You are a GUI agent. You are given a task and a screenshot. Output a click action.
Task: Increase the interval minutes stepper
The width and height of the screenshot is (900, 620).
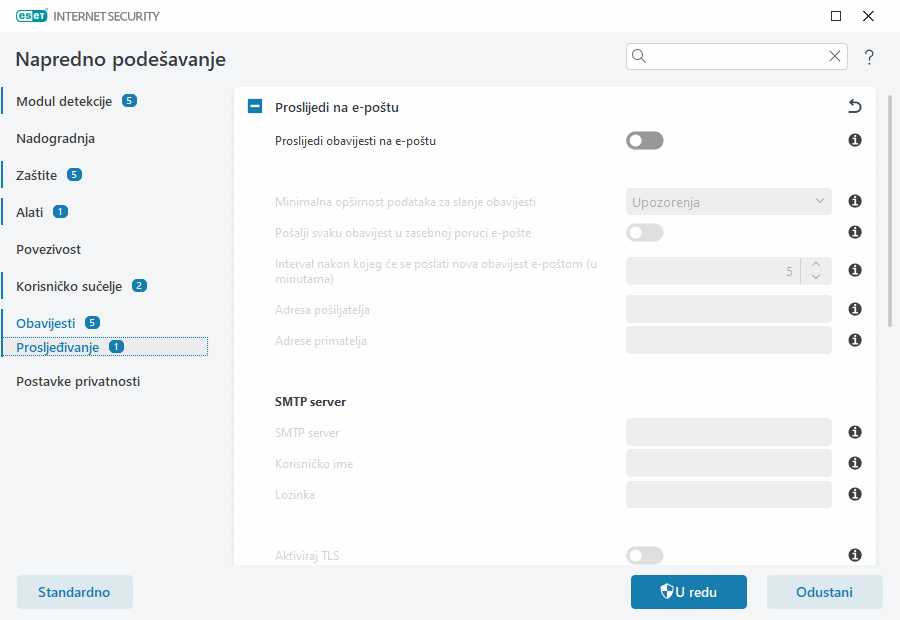[x=816, y=264]
